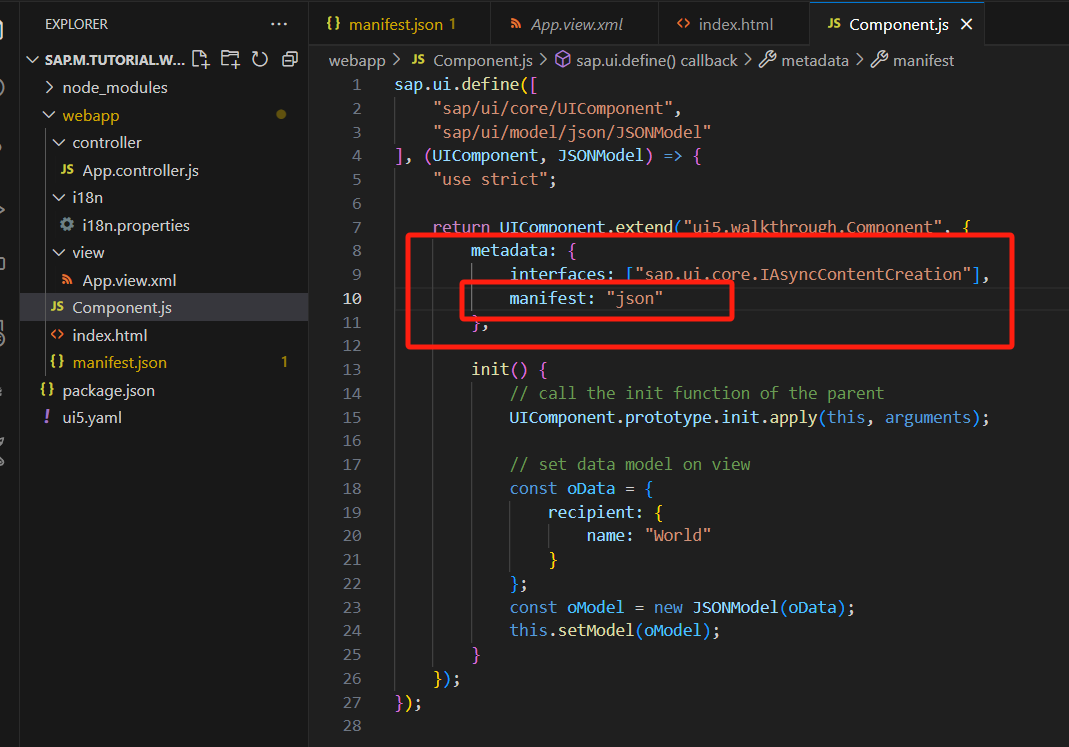
Task: Open ui5.yaml in the Explorer
Action: tap(92, 417)
